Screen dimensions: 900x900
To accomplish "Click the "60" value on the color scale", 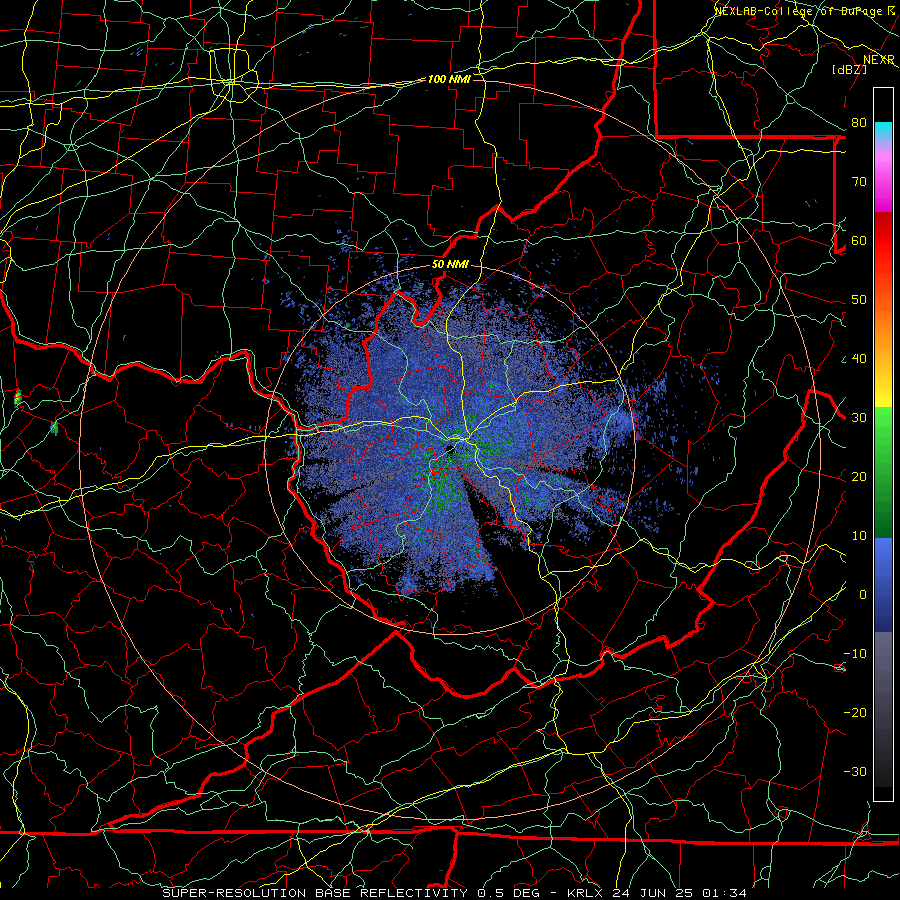I will click(859, 240).
